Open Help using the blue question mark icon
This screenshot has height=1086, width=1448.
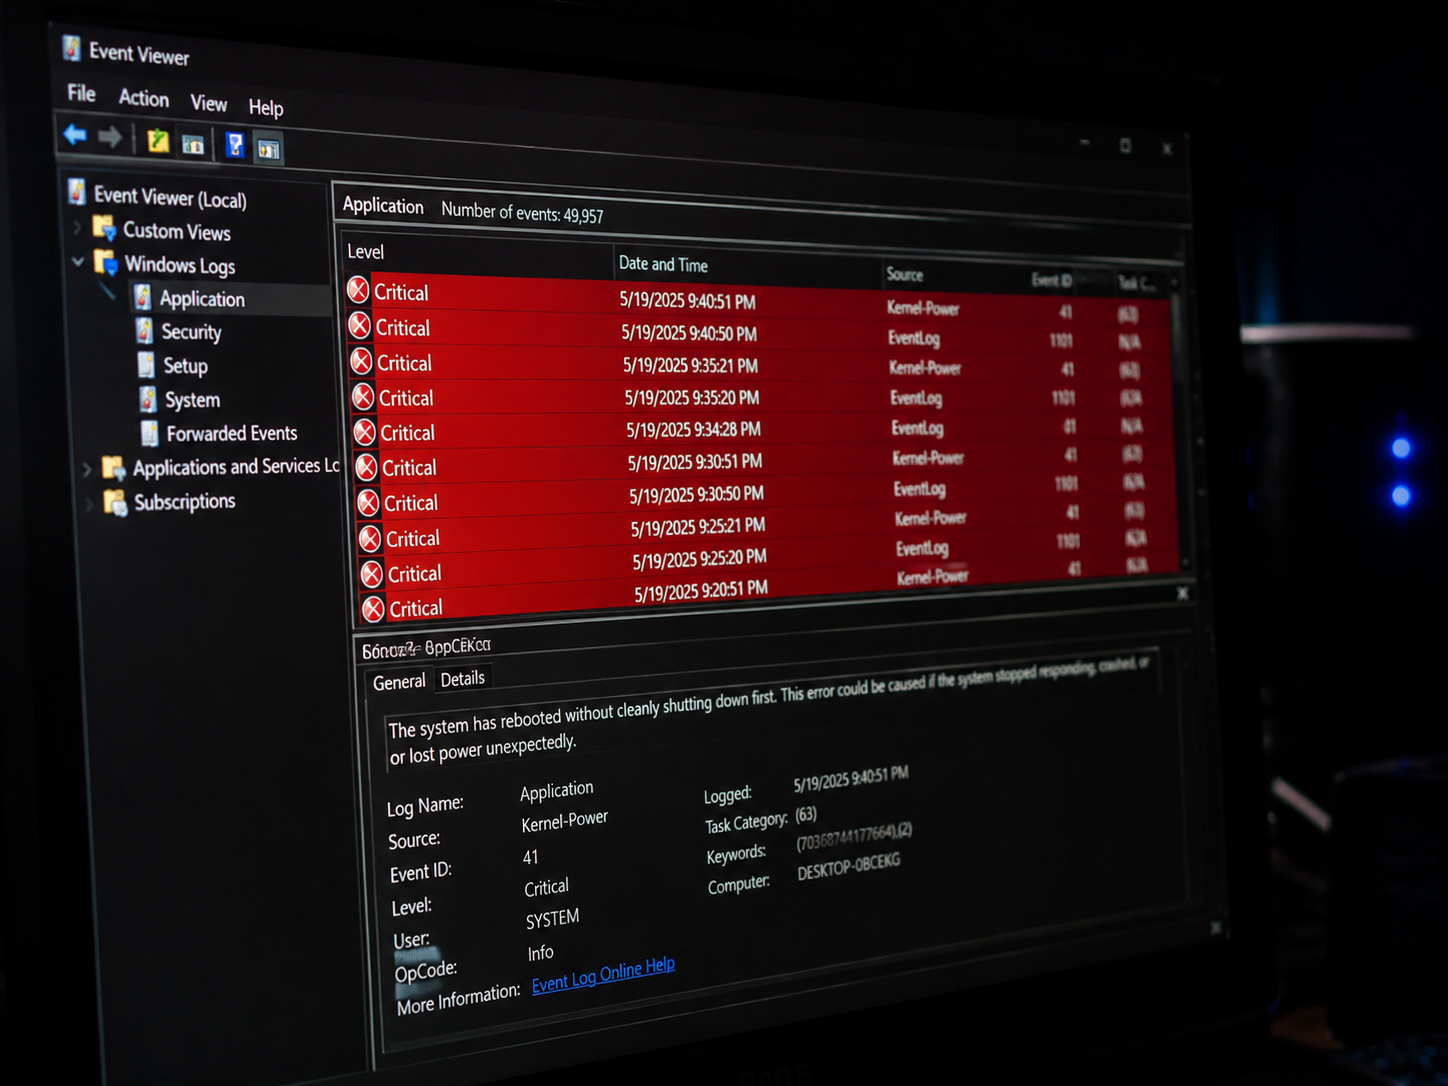tap(234, 146)
